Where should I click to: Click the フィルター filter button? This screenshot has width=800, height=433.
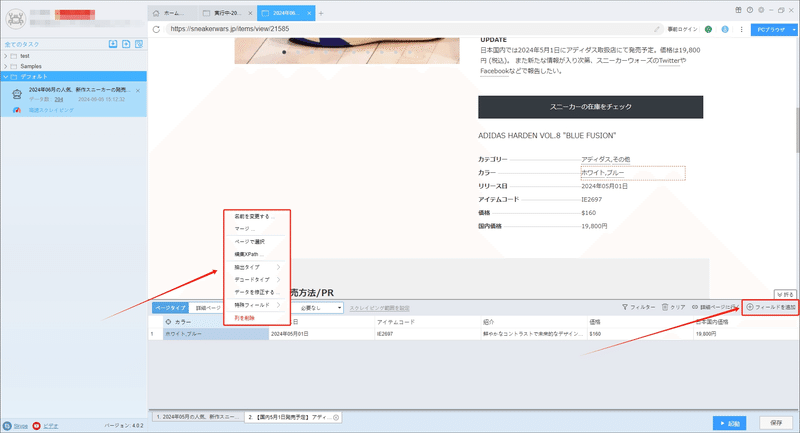pos(638,307)
